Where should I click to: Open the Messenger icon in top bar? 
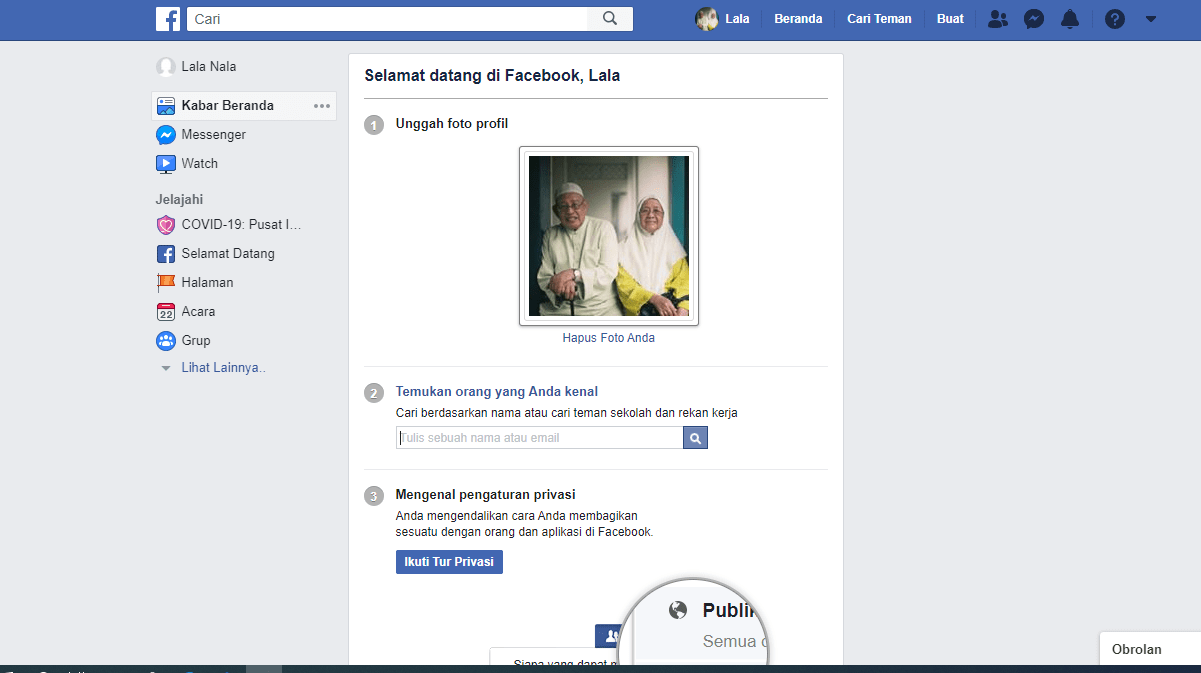point(1034,19)
